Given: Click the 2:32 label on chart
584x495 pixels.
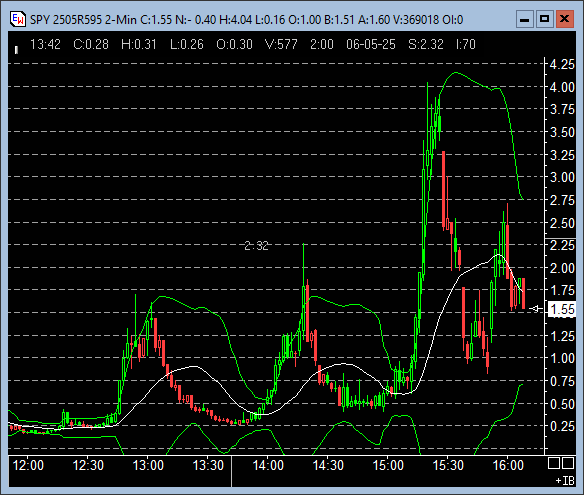Looking at the screenshot, I should point(256,245).
